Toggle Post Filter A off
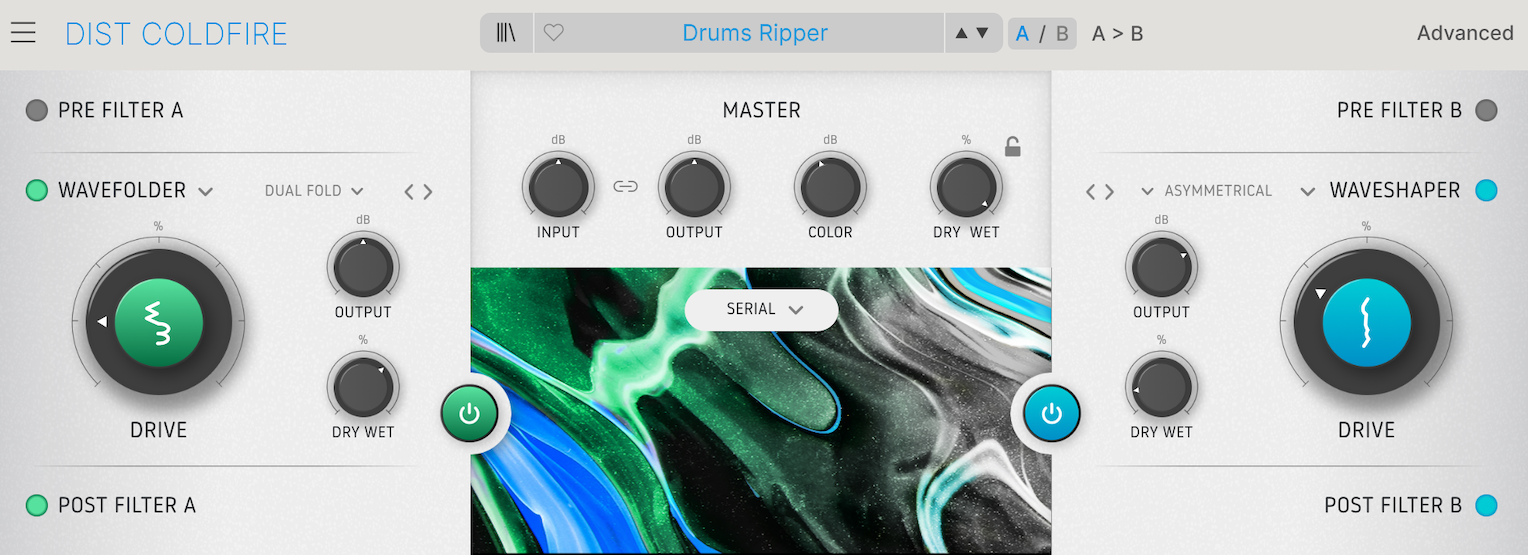1528x555 pixels. click(x=37, y=505)
